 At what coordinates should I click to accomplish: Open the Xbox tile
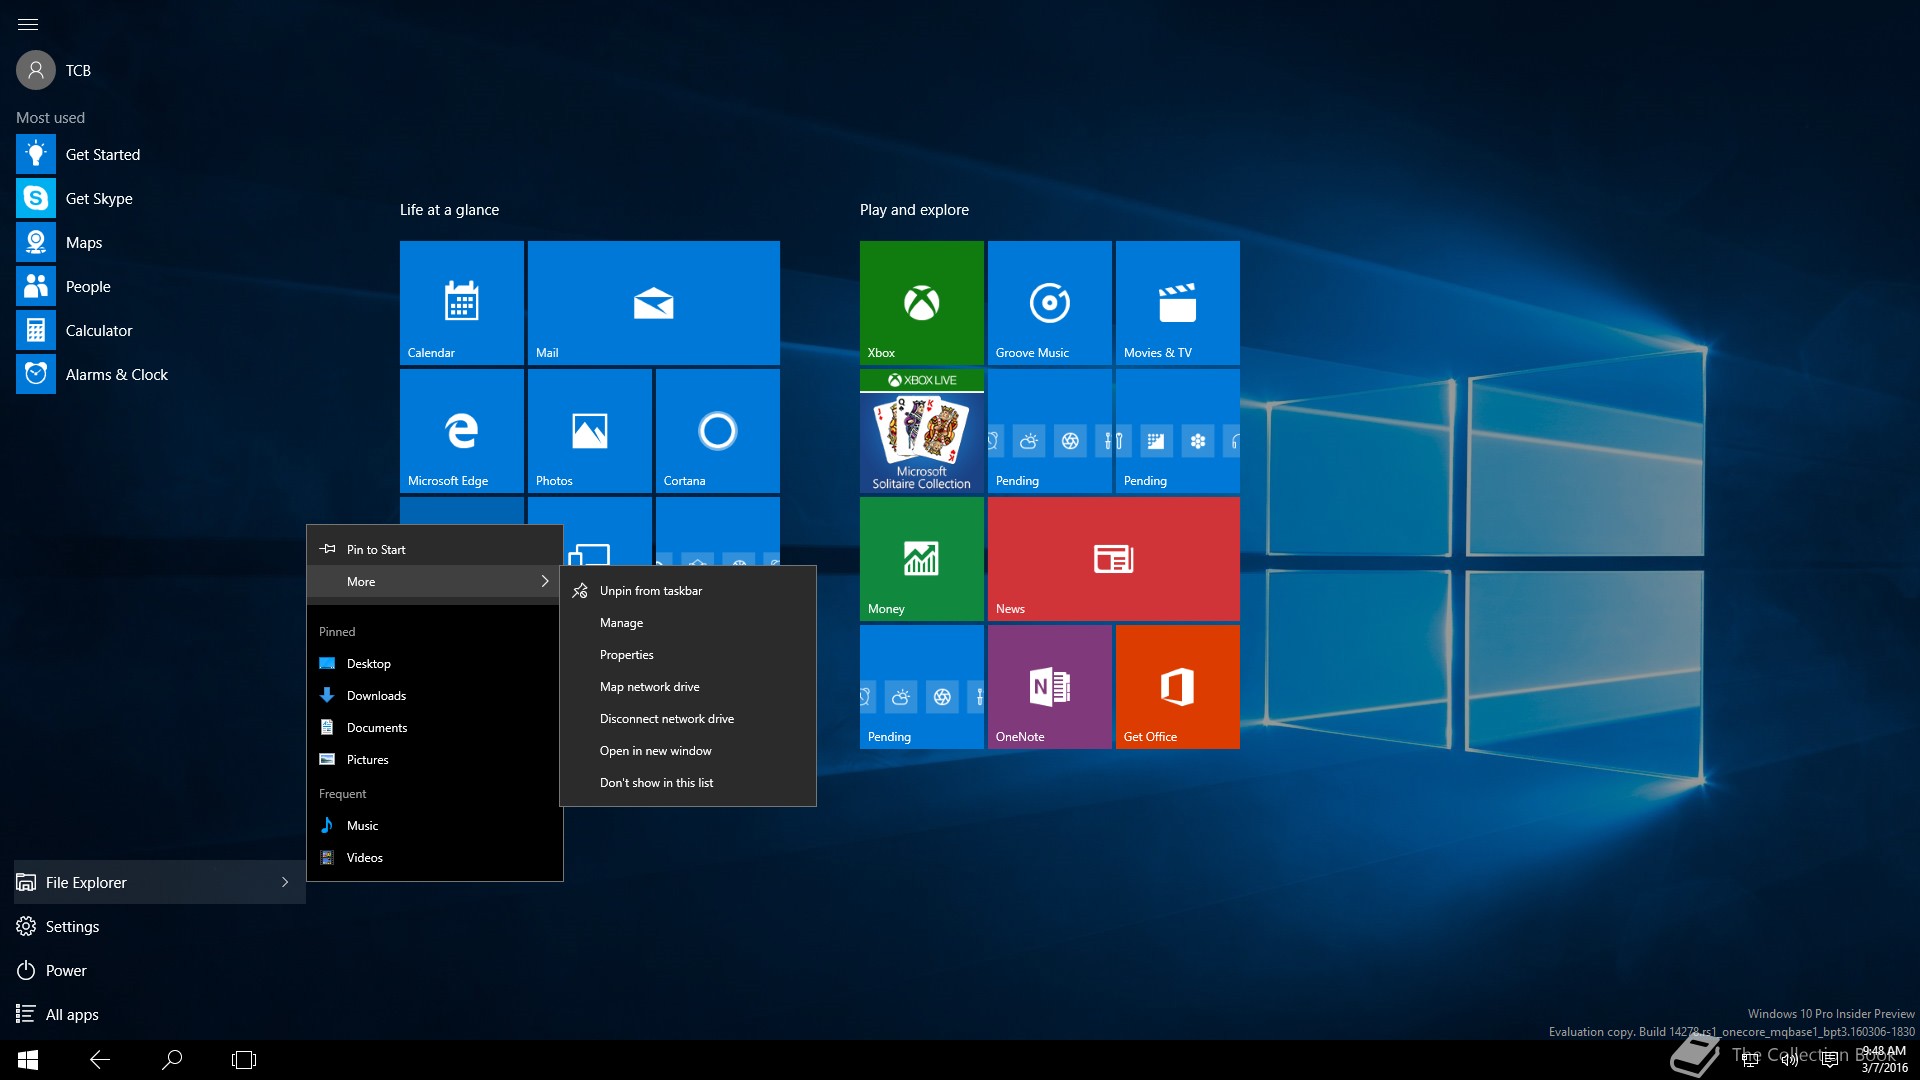(921, 302)
